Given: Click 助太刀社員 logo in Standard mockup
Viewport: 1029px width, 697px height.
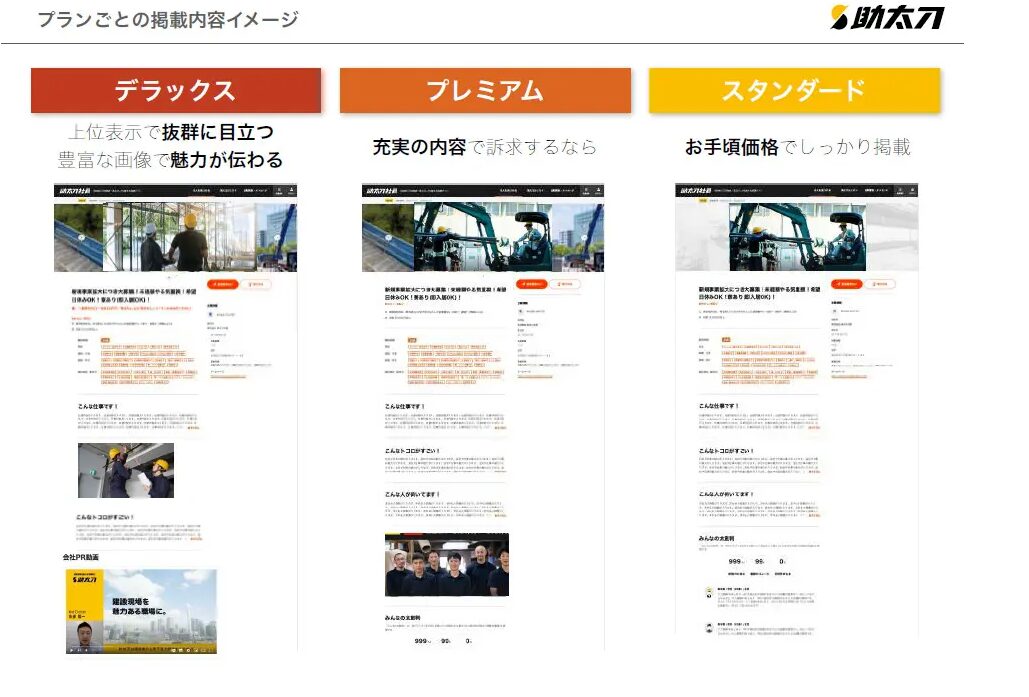Looking at the screenshot, I should pos(695,191).
